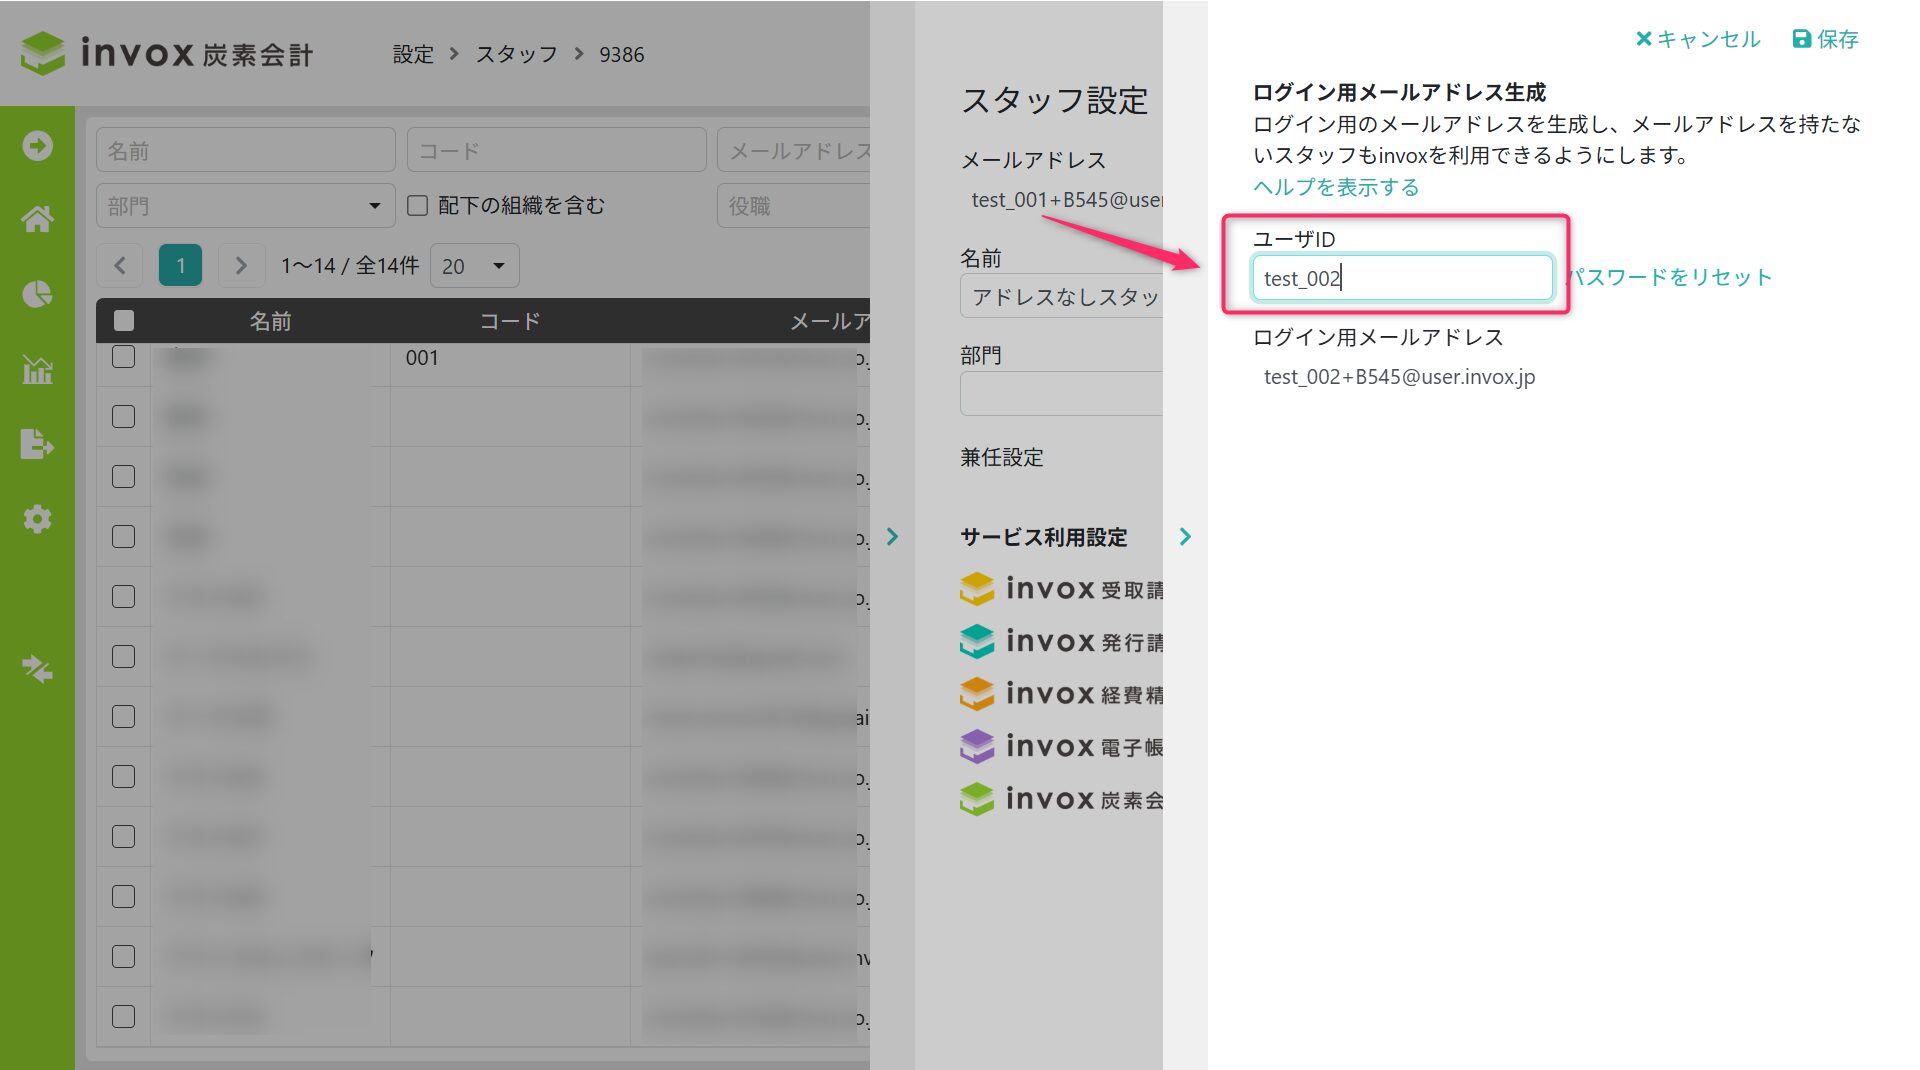Go to 設定 in the breadcrumb
This screenshot has height=1070, width=1920.
pyautogui.click(x=413, y=54)
